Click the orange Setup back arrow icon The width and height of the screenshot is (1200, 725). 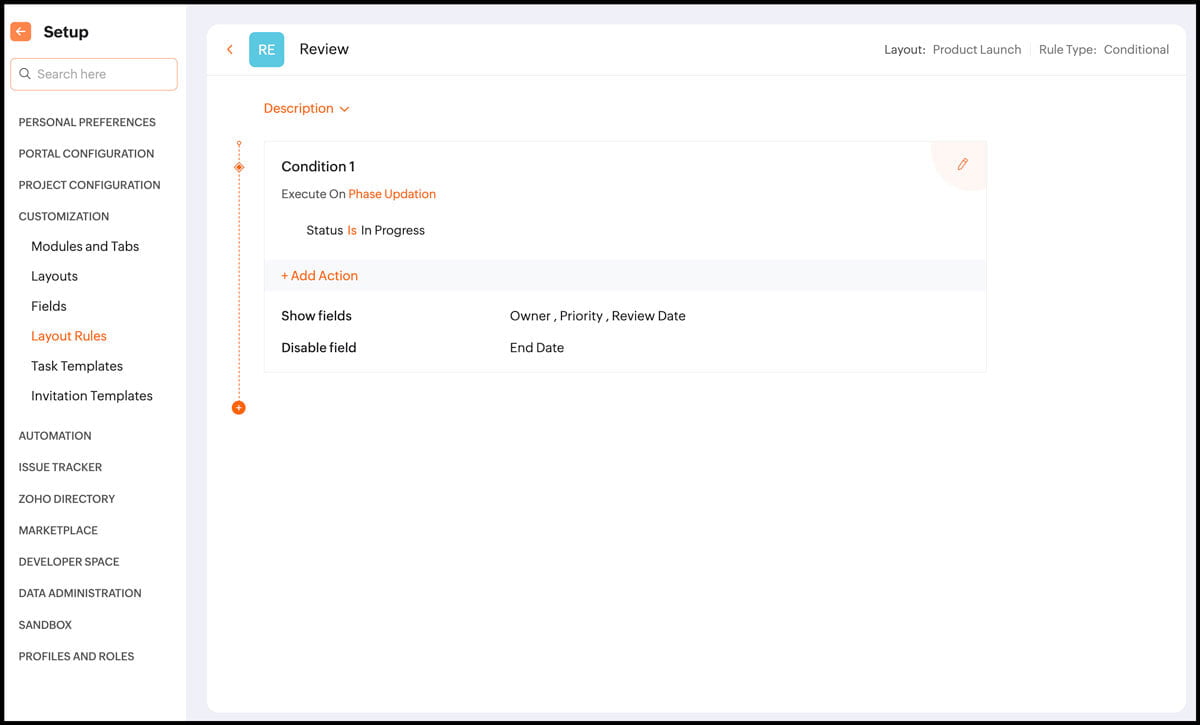(20, 31)
